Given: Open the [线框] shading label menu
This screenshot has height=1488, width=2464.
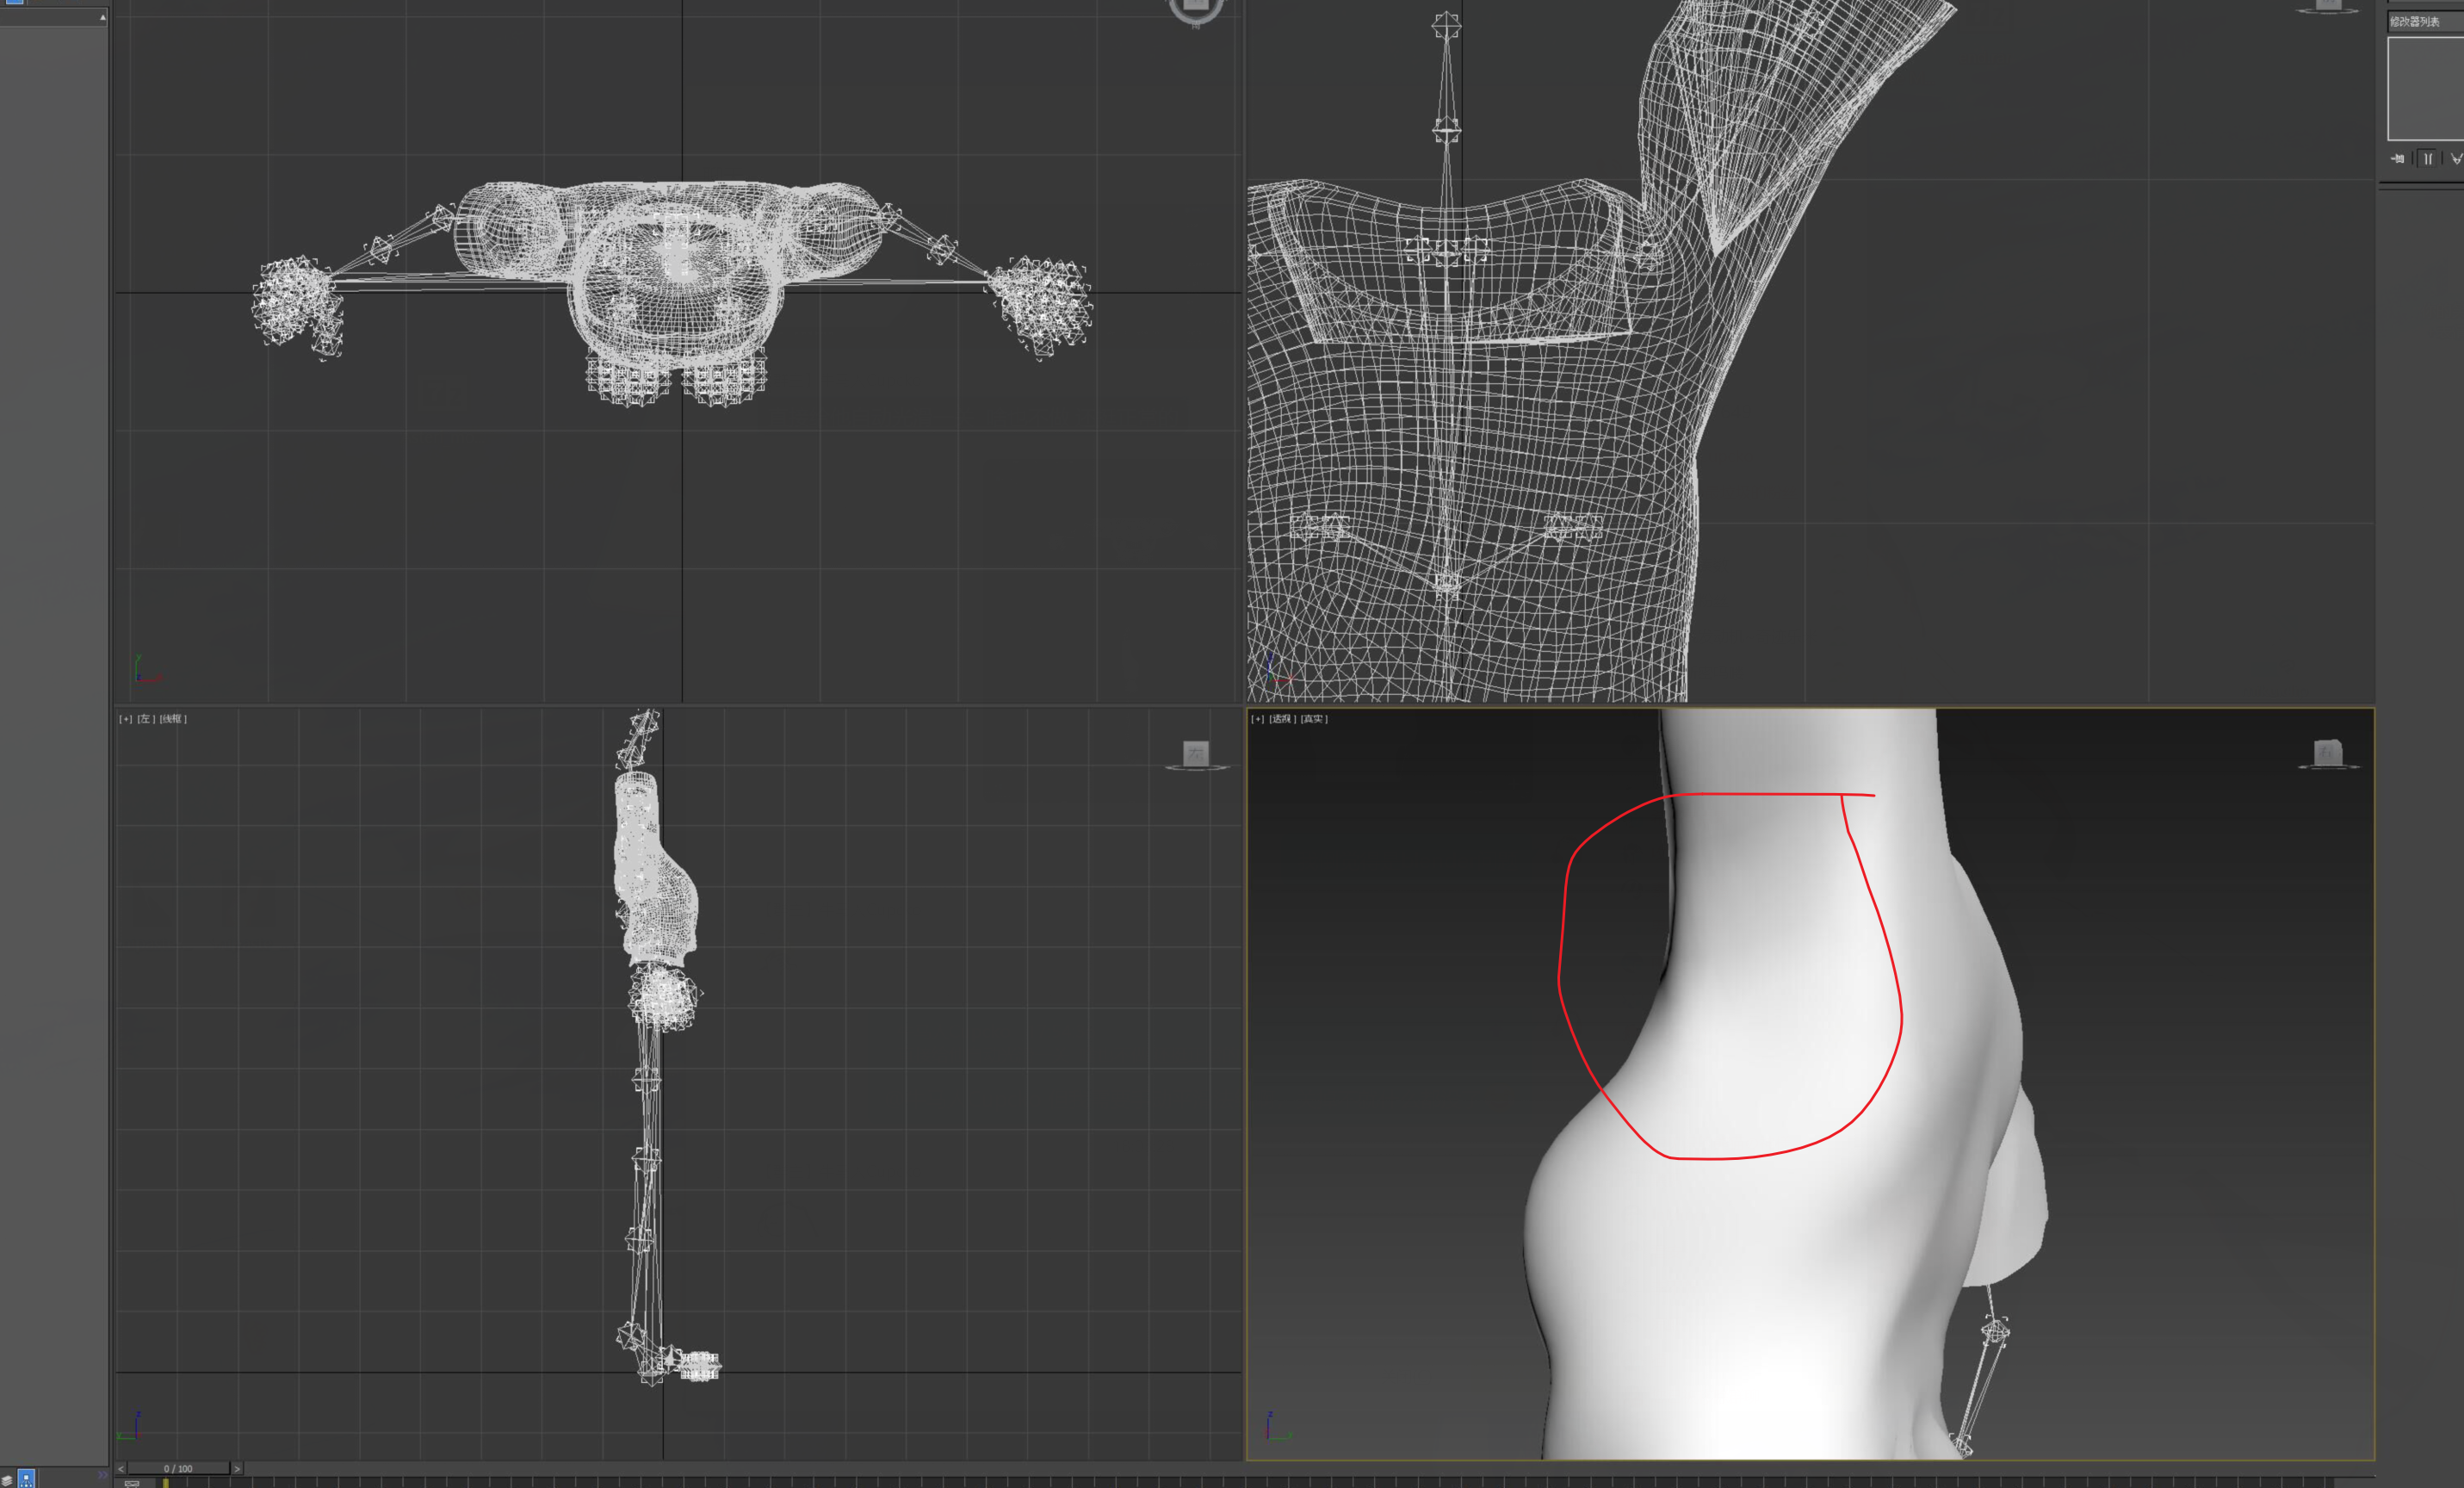Looking at the screenshot, I should (x=173, y=719).
